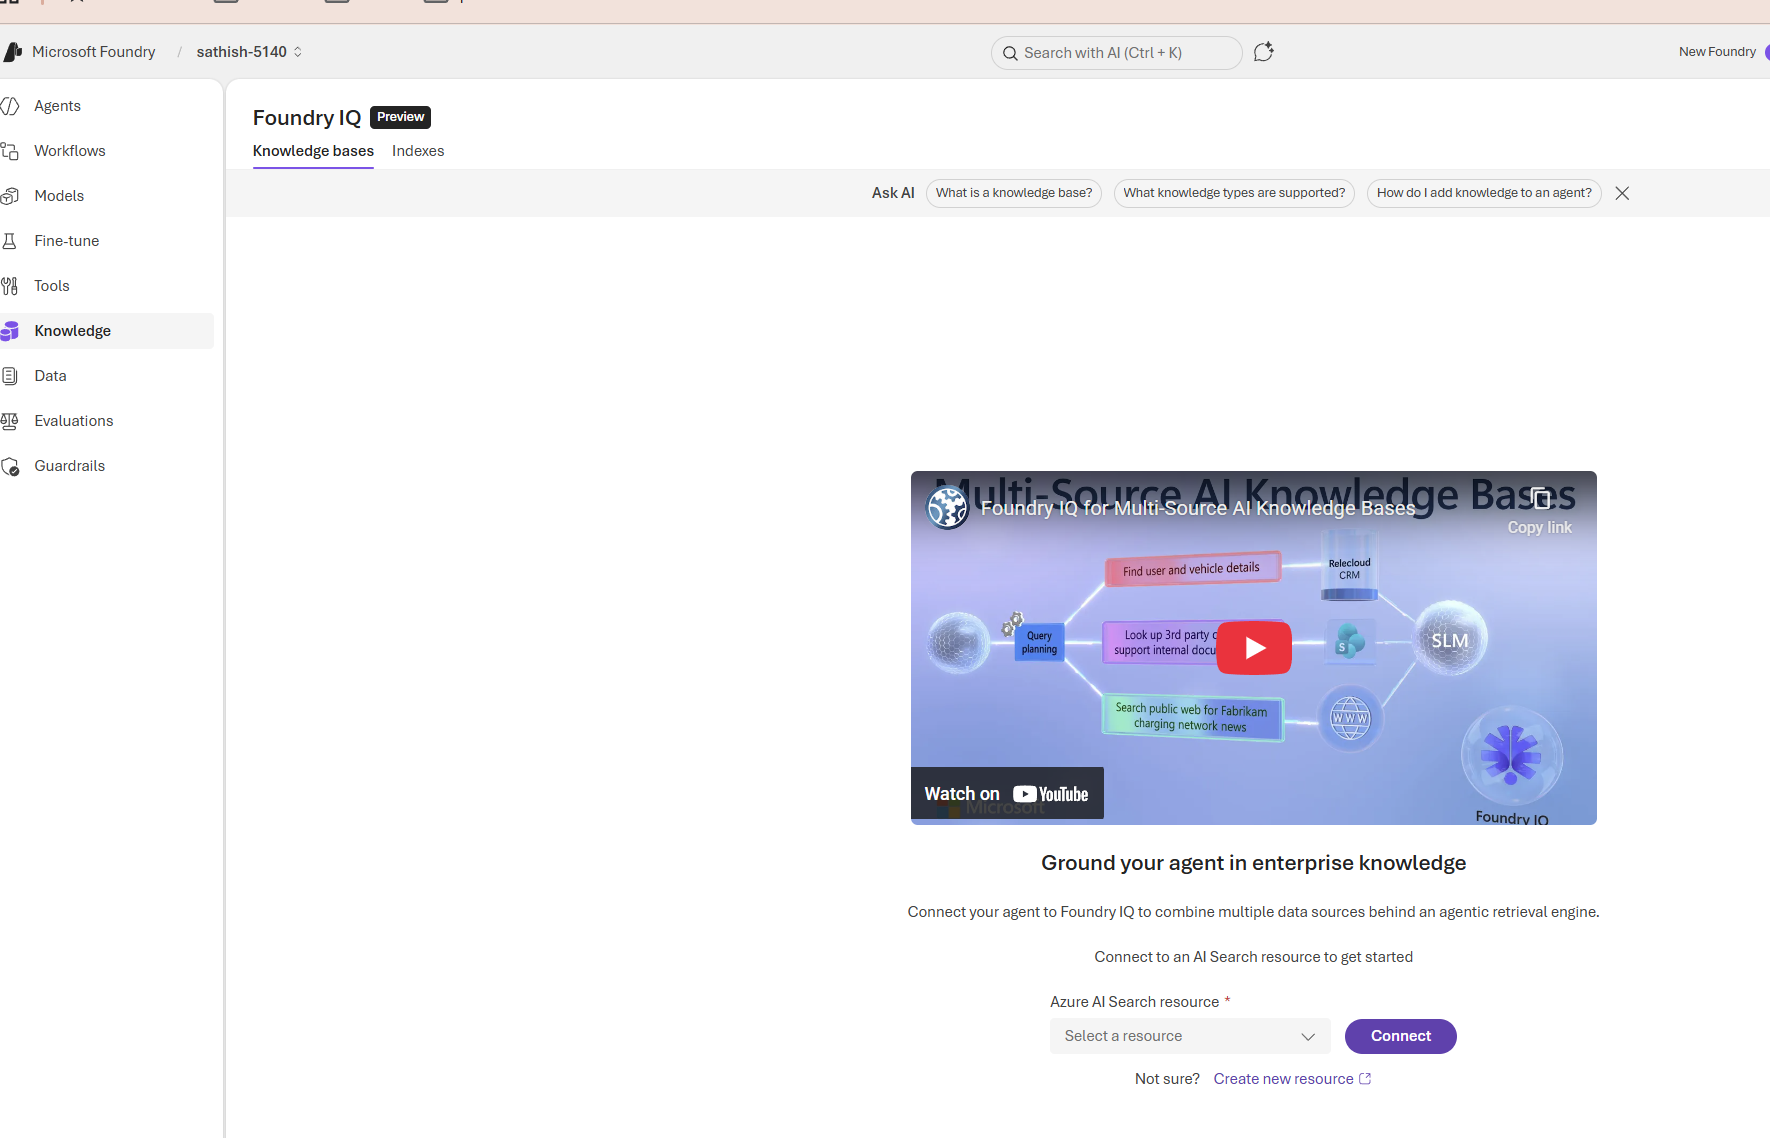Image resolution: width=1770 pixels, height=1138 pixels.
Task: Open the Workflows sidebar icon
Action: point(10,151)
